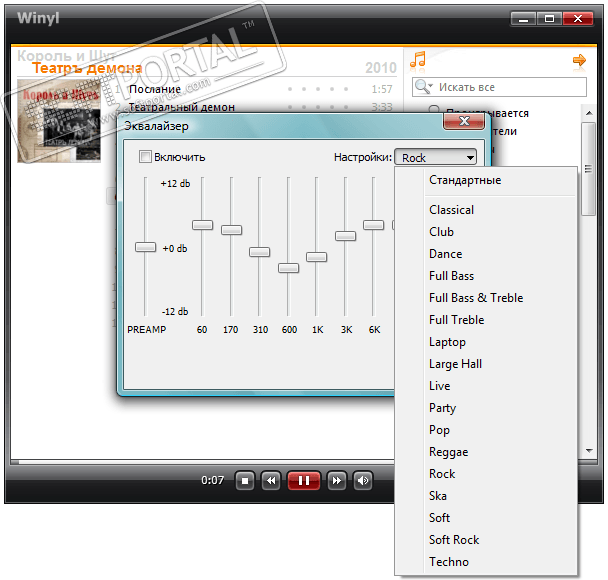Image resolution: width=608 pixels, height=580 pixels.
Task: Pause the current song
Action: tap(304, 481)
